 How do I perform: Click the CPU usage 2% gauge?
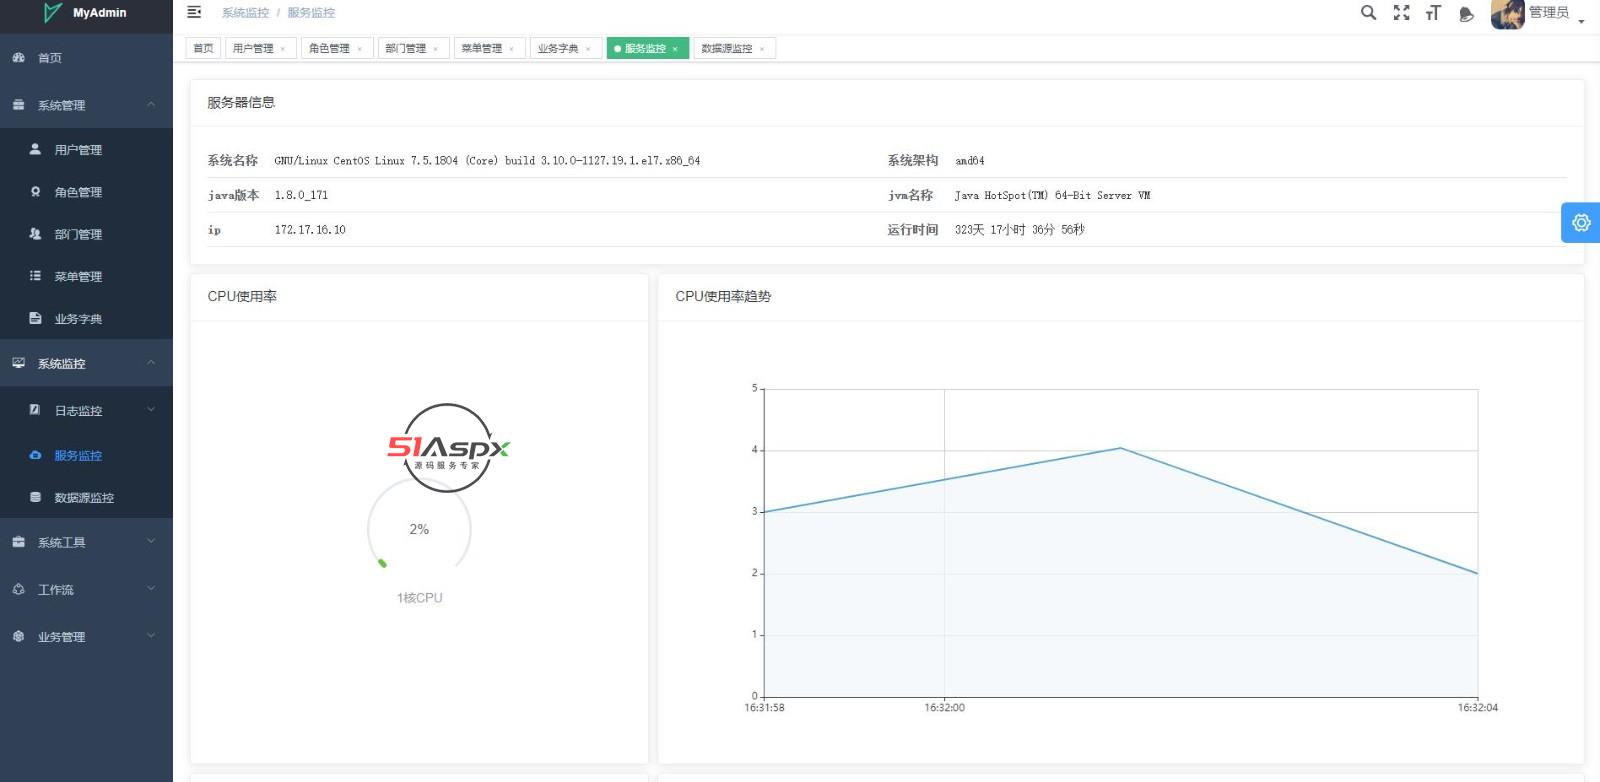coord(419,529)
